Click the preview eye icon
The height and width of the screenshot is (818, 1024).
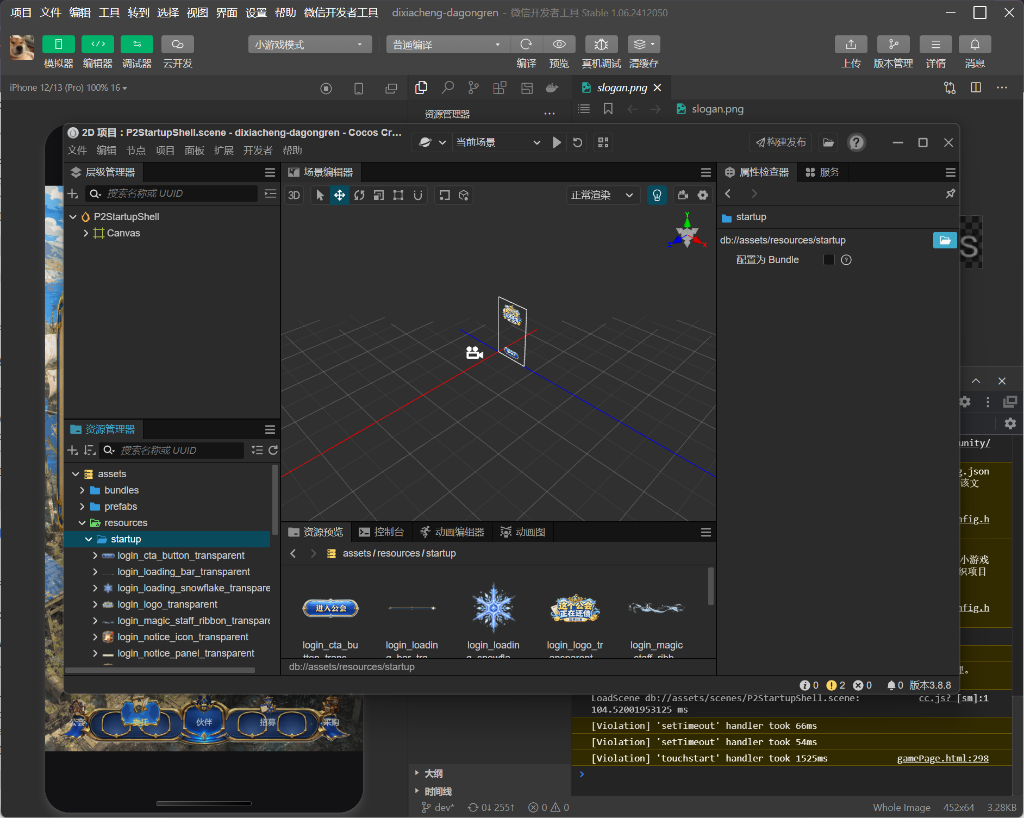point(559,44)
